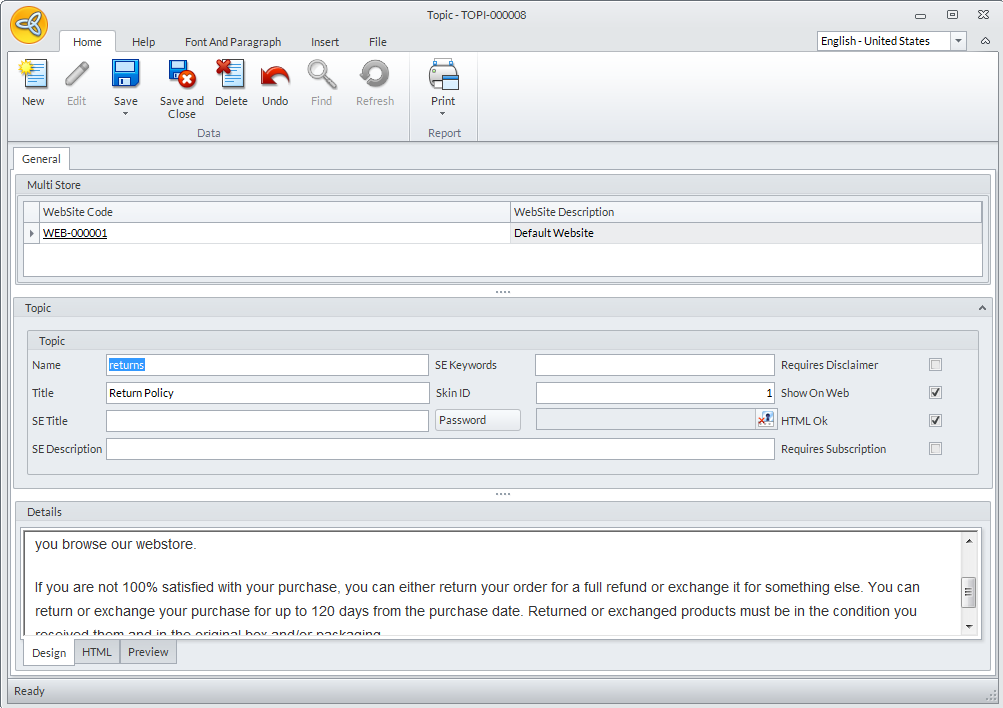Switch to the HTML view tab
Image resolution: width=1003 pixels, height=708 pixels.
click(97, 652)
